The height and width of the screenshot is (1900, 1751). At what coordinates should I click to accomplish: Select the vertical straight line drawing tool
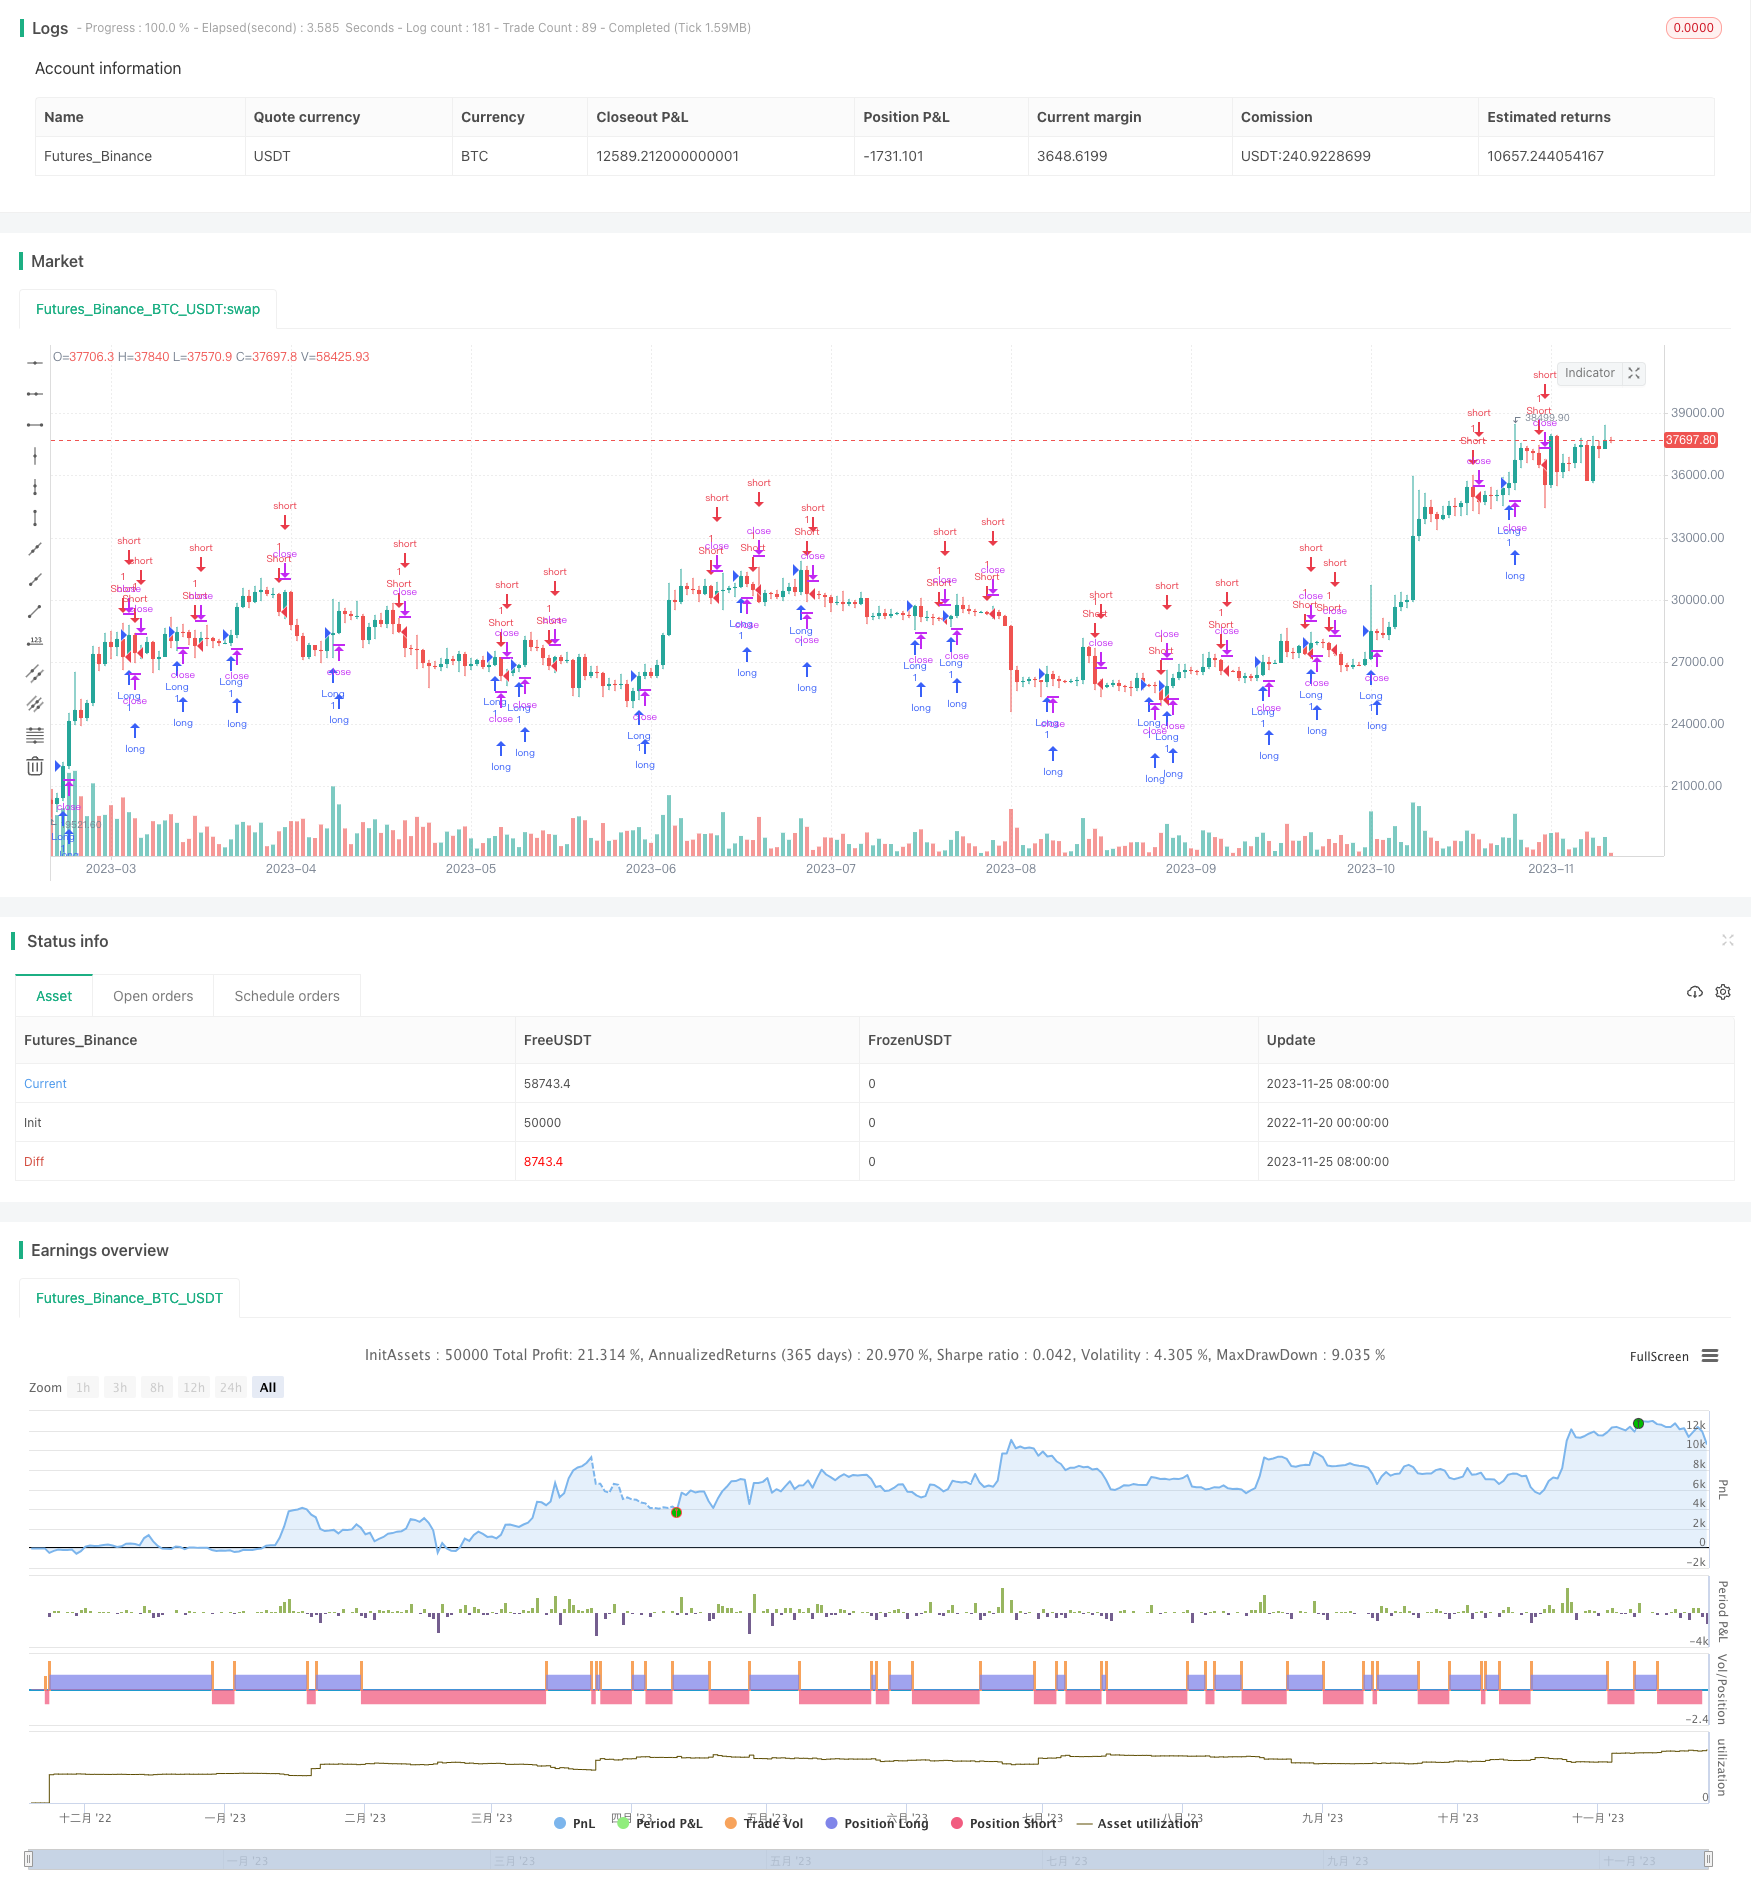[x=35, y=456]
